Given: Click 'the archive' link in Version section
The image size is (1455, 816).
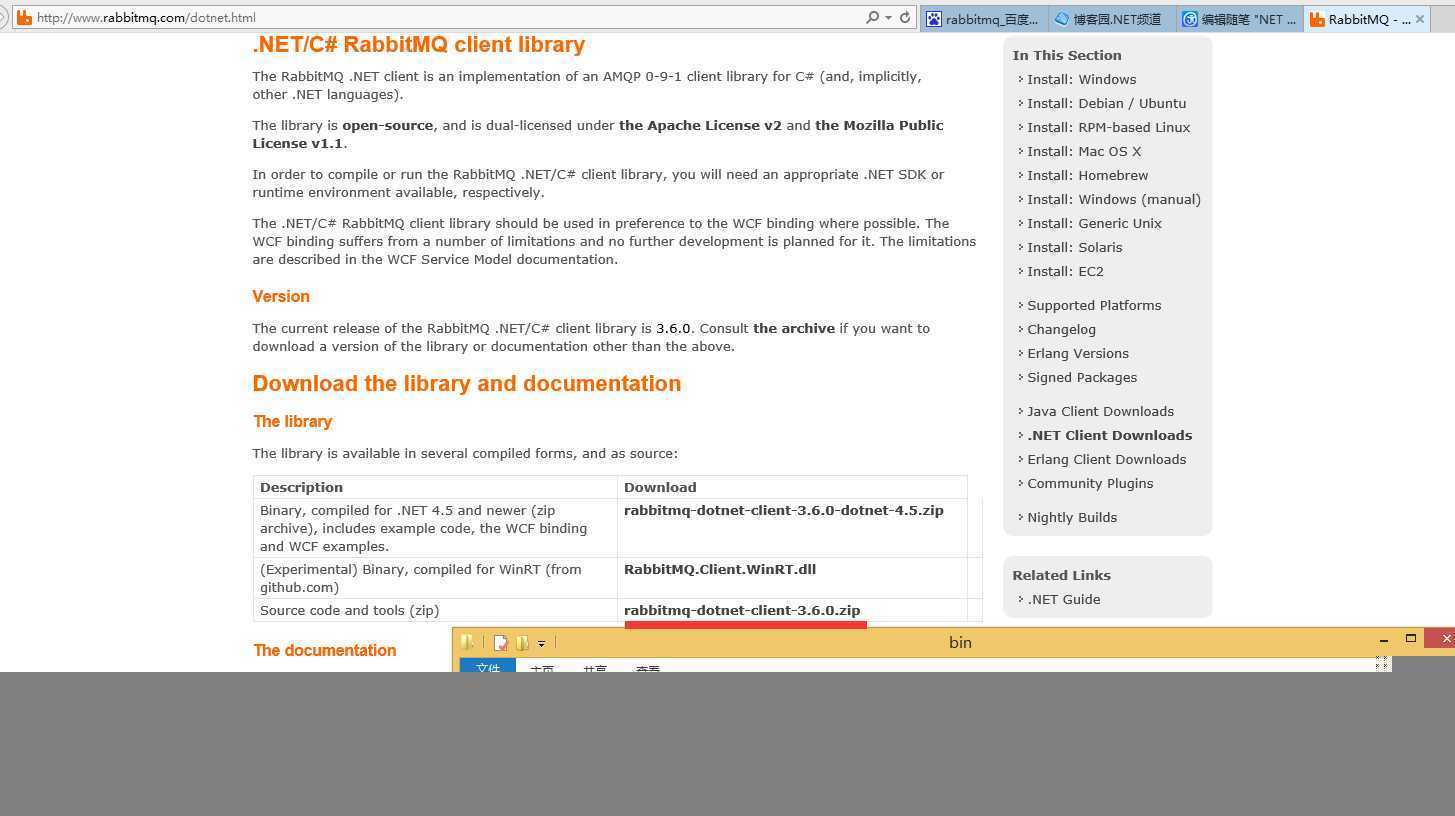Looking at the screenshot, I should [794, 328].
